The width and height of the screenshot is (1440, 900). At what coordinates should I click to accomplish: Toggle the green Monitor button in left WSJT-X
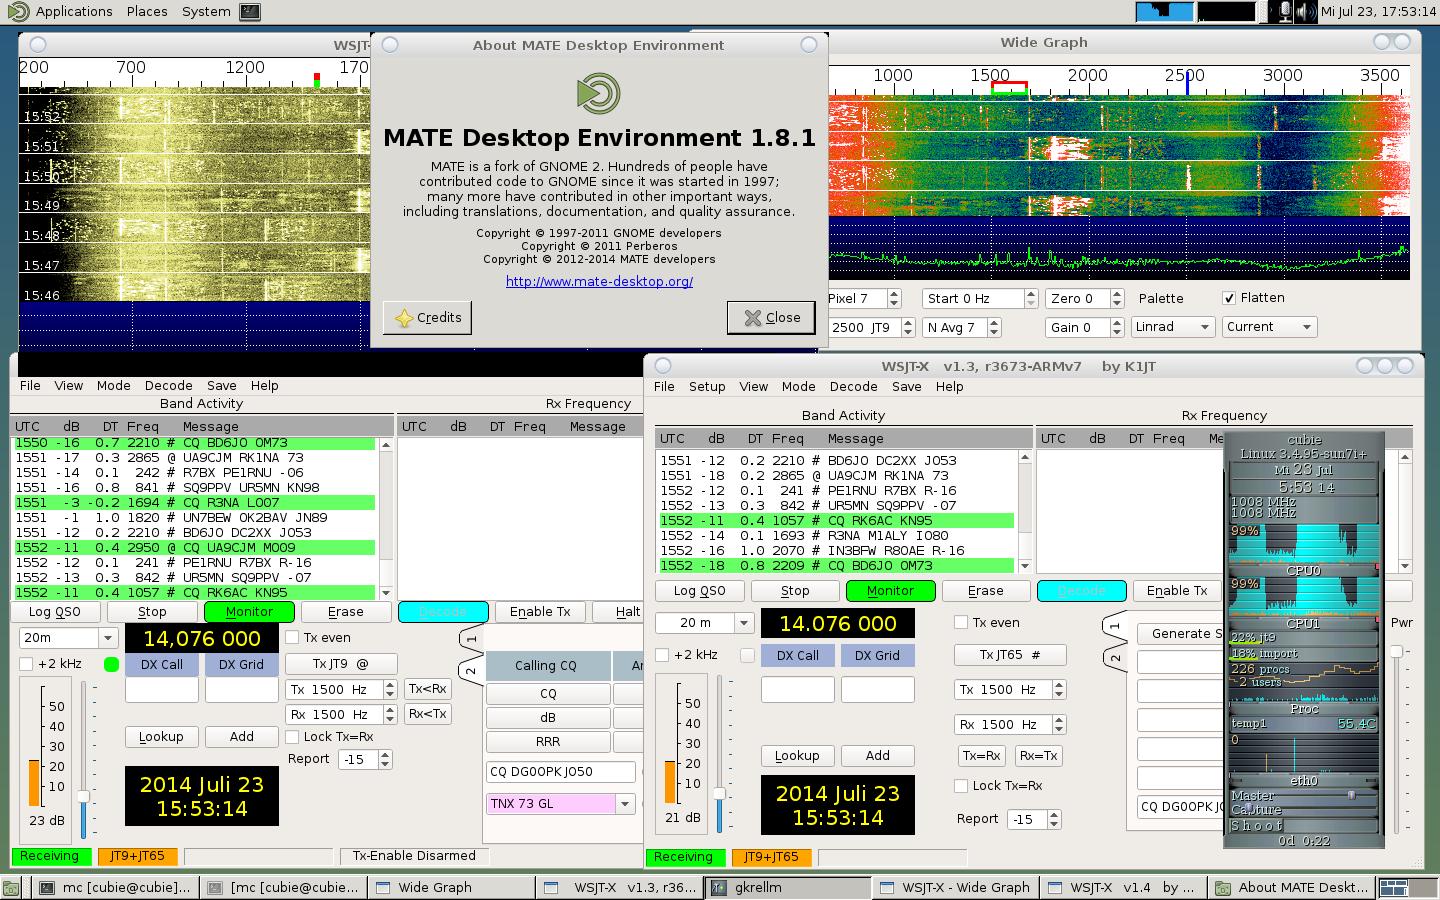coord(249,612)
